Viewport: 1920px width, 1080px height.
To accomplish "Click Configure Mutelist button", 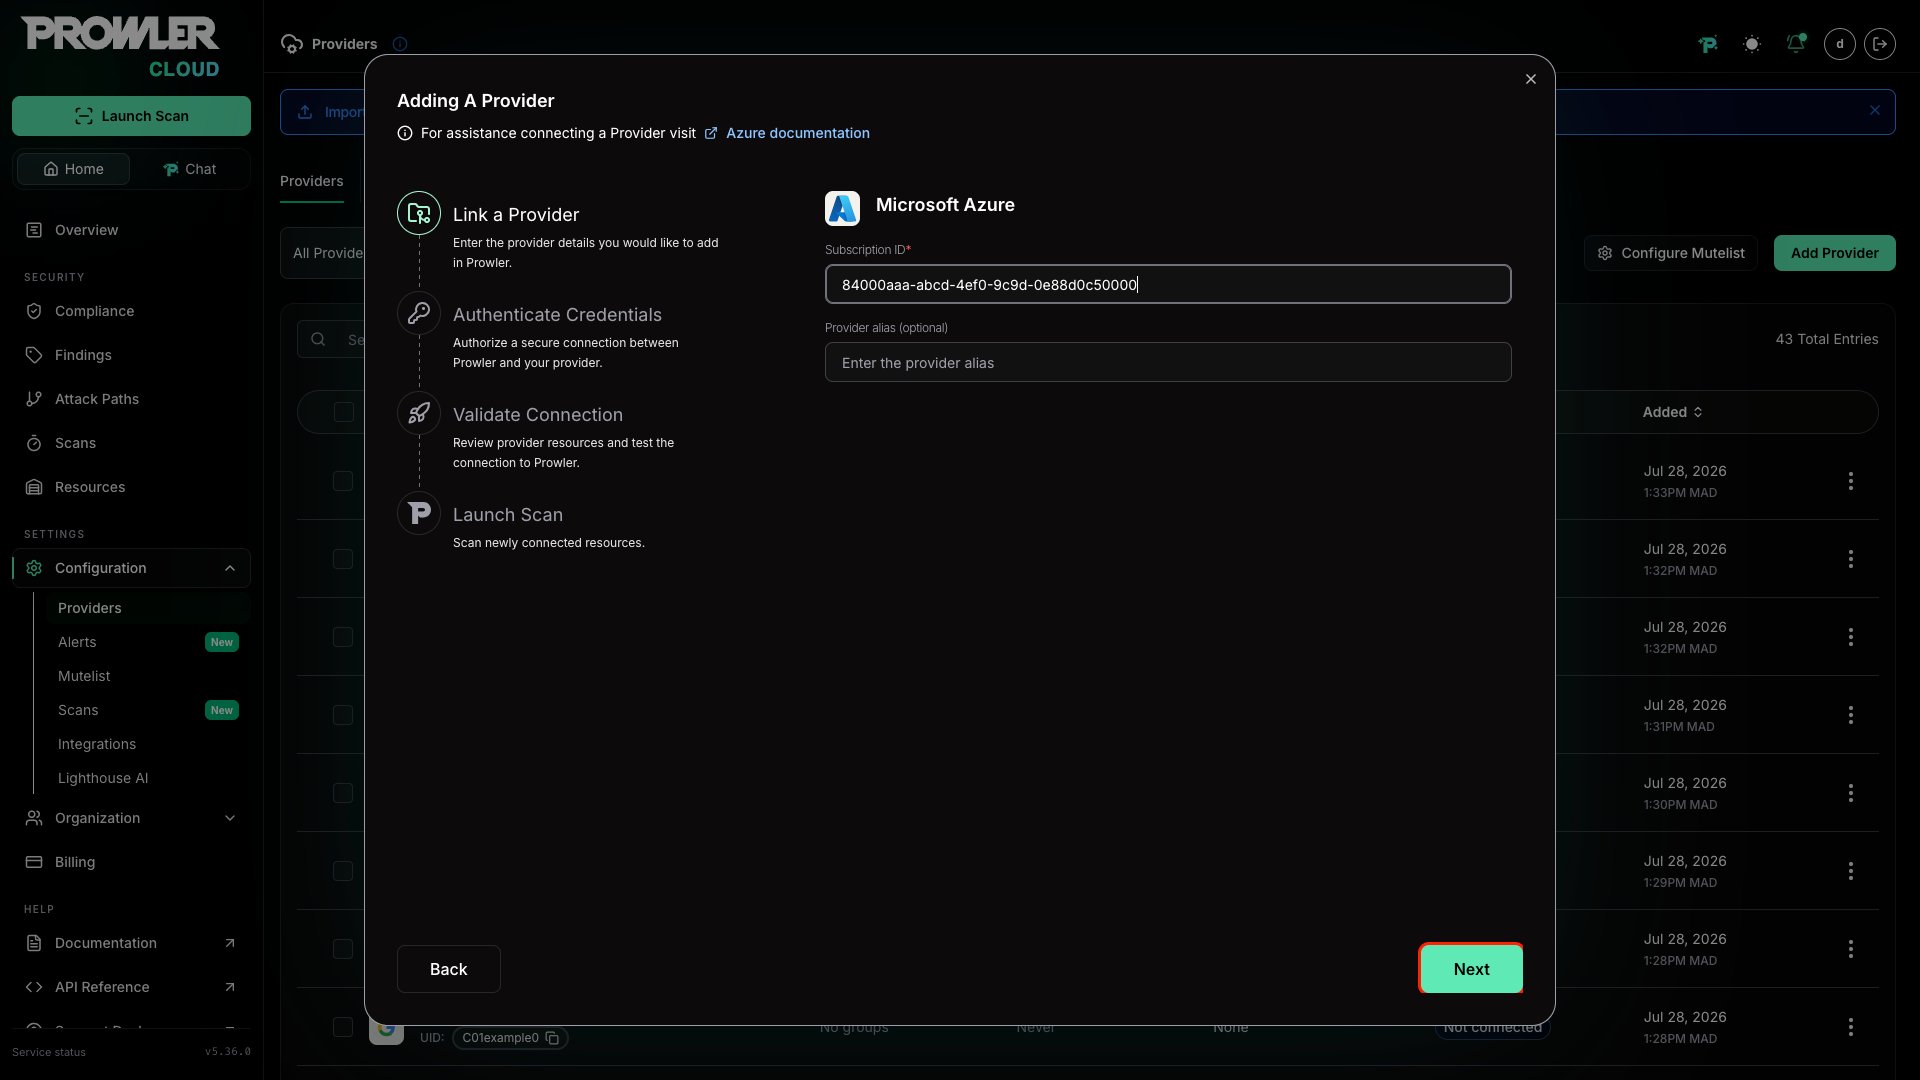I will [x=1671, y=253].
